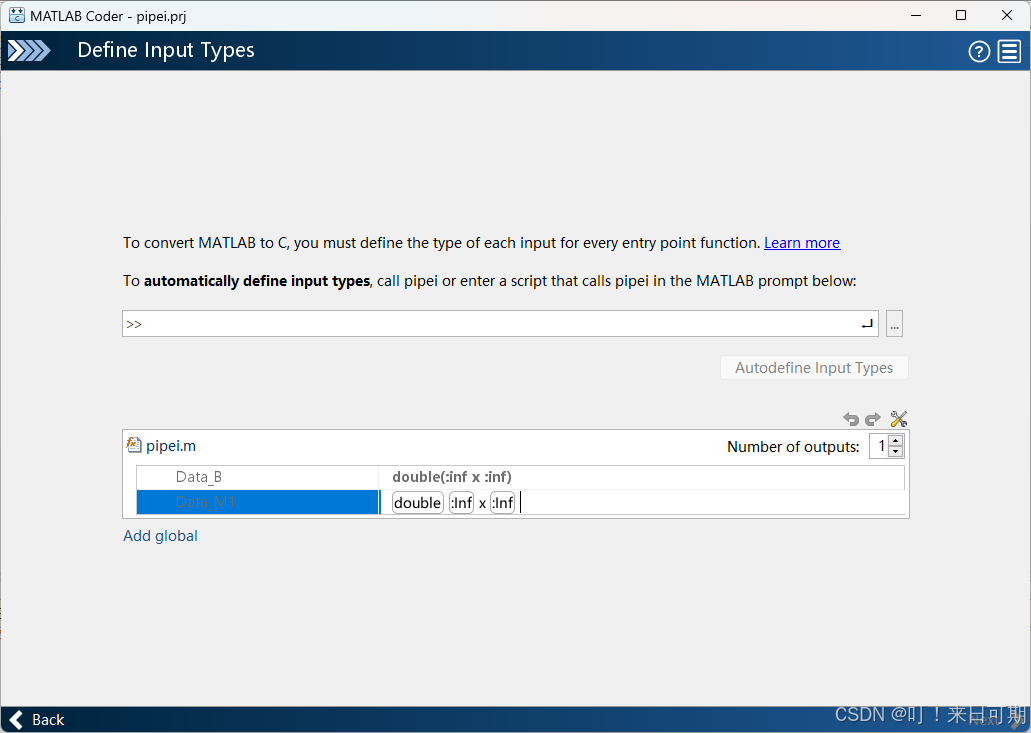Decrease Number of outputs stepper
This screenshot has height=733, width=1031.
coord(896,452)
